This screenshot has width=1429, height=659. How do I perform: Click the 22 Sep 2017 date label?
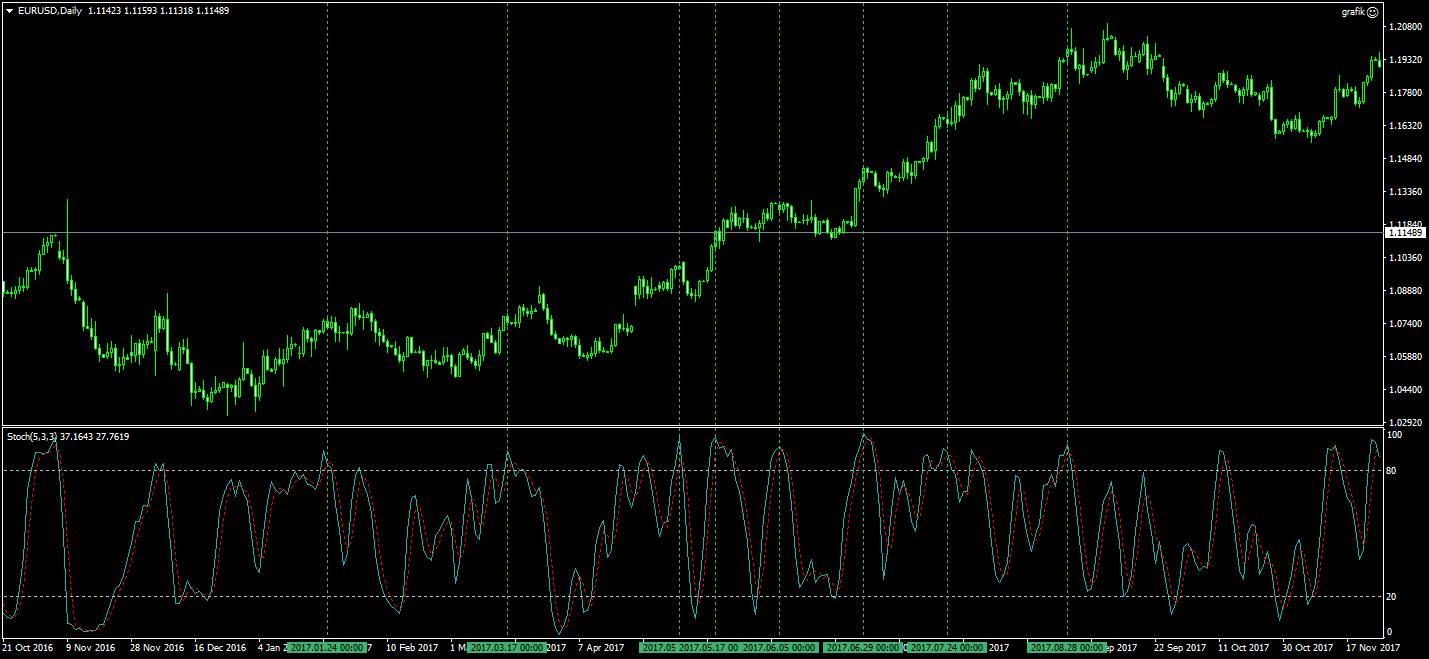[1180, 648]
